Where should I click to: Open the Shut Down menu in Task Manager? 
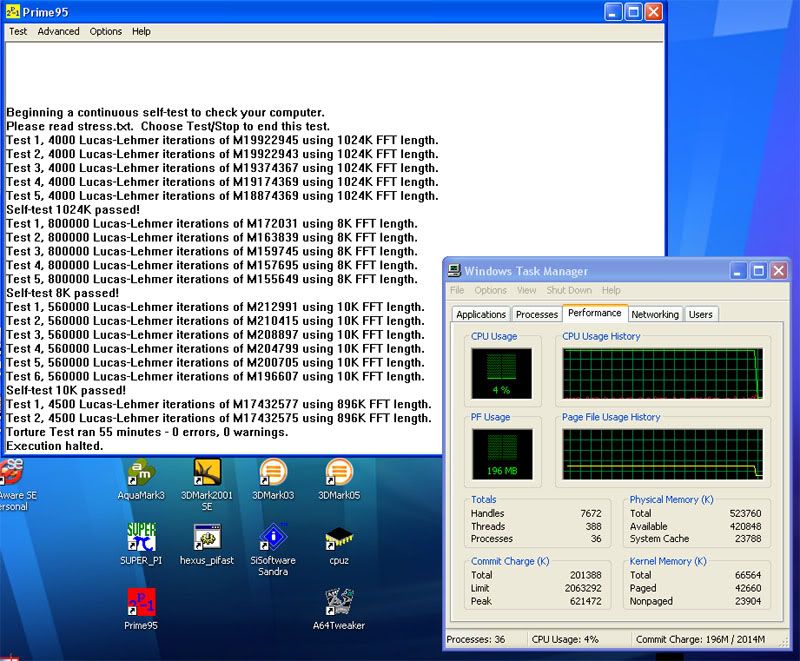(569, 290)
